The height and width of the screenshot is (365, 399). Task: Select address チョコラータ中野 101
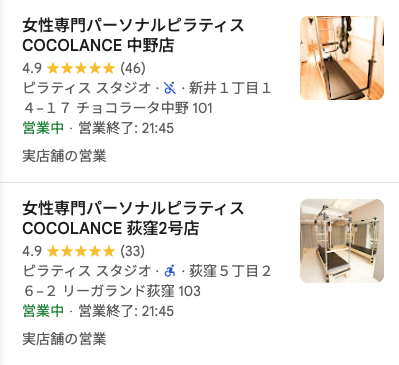pyautogui.click(x=145, y=108)
